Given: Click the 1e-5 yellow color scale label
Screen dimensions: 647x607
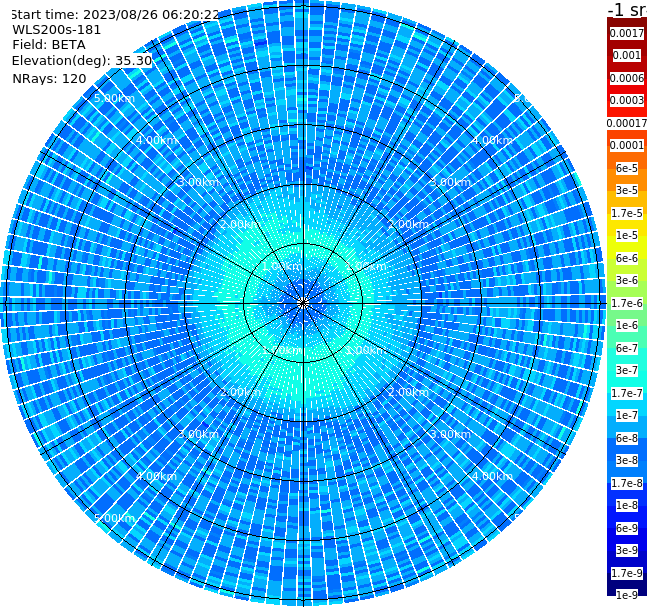Looking at the screenshot, I should [x=627, y=235].
